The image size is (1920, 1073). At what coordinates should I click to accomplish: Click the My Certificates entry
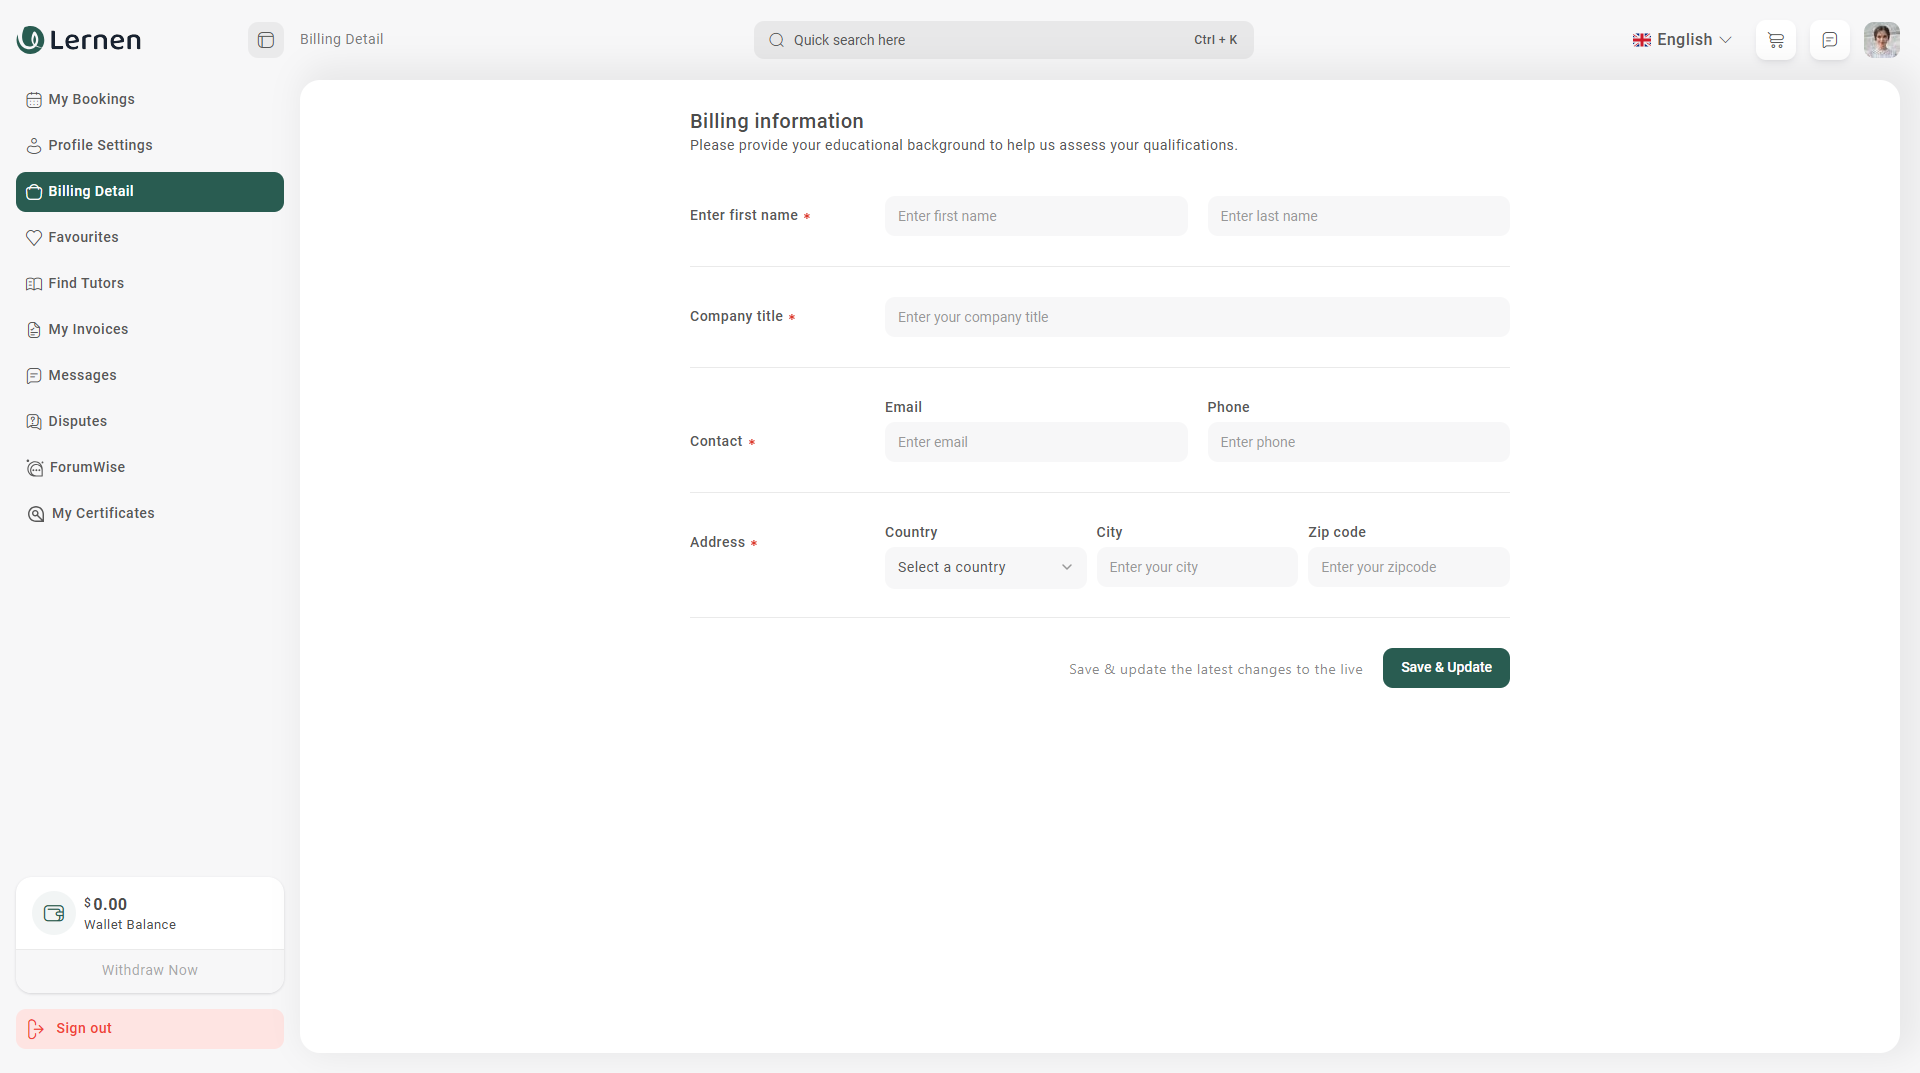click(x=102, y=513)
